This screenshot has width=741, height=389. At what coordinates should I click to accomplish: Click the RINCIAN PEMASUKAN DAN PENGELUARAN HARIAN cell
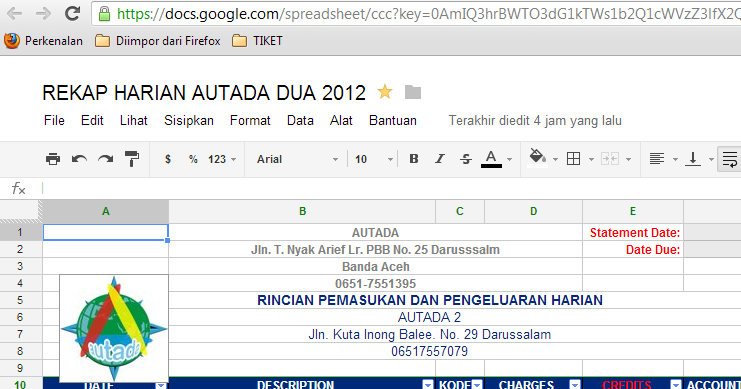(x=430, y=300)
